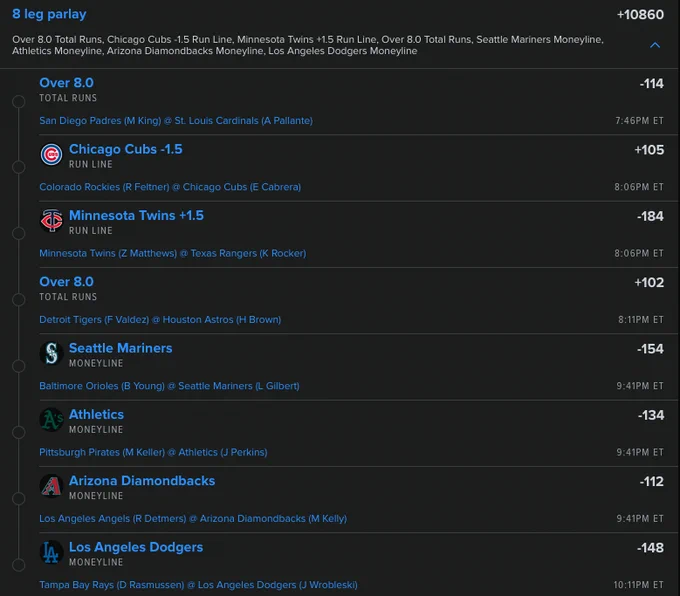Click the Chicago Cubs team logo
The width and height of the screenshot is (680, 596).
(51, 154)
